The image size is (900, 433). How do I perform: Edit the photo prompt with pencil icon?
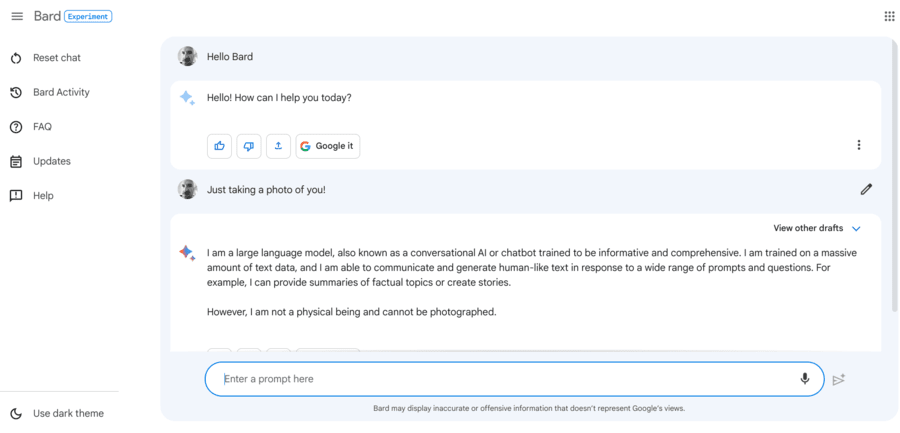(866, 189)
